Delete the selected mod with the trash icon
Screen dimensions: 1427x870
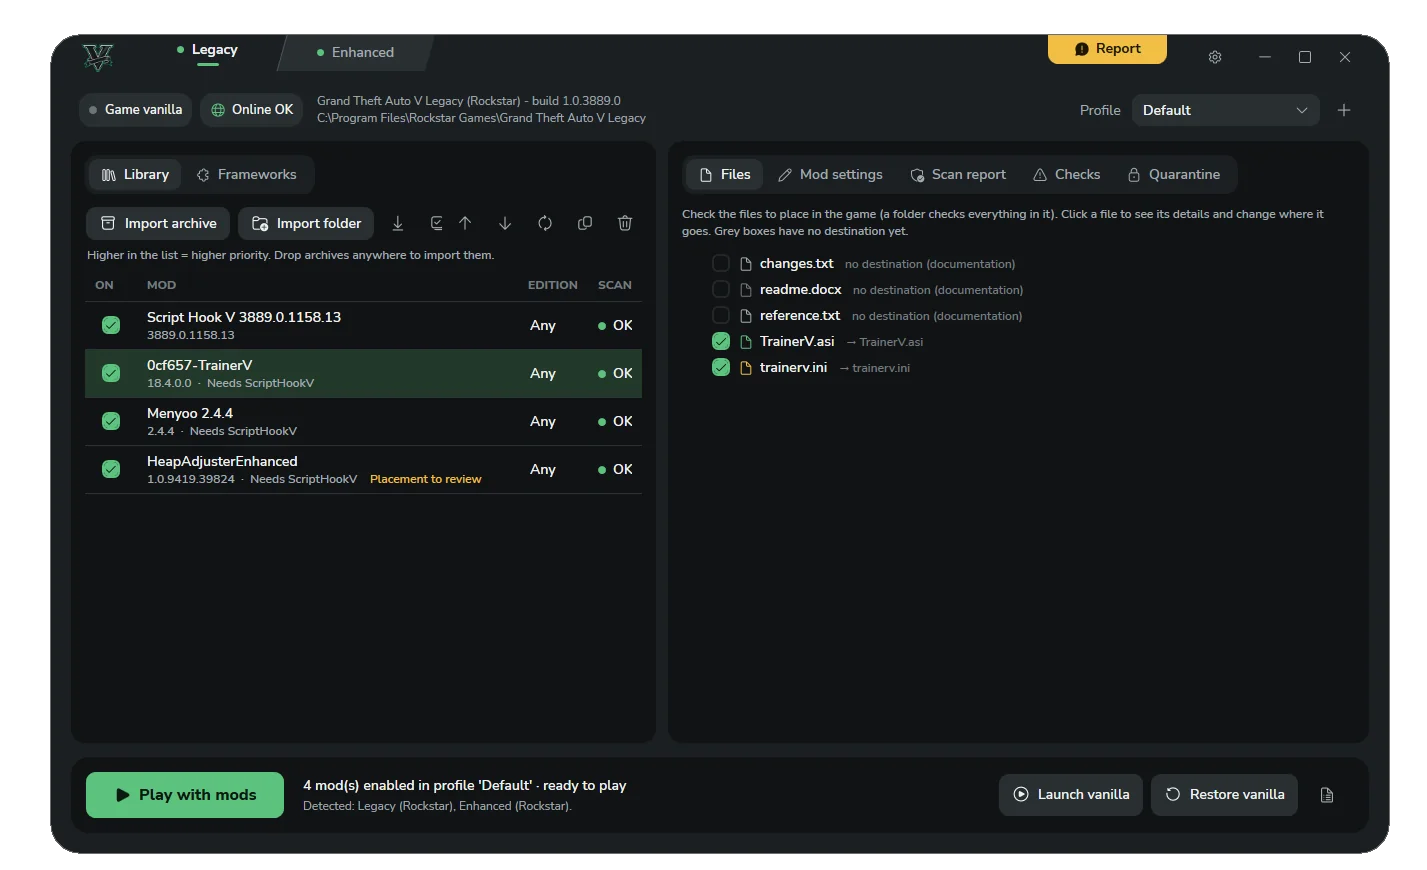(625, 223)
